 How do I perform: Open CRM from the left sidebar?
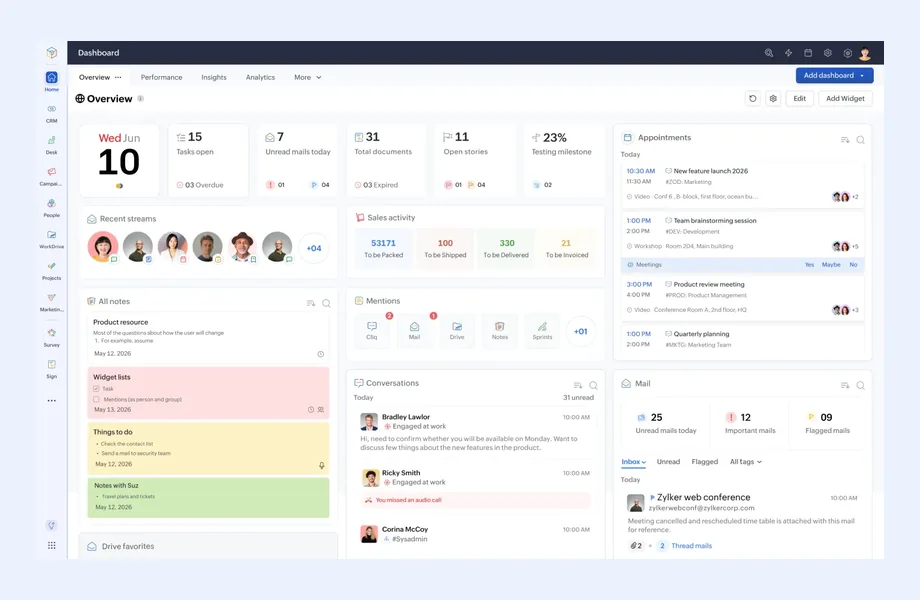pos(52,109)
